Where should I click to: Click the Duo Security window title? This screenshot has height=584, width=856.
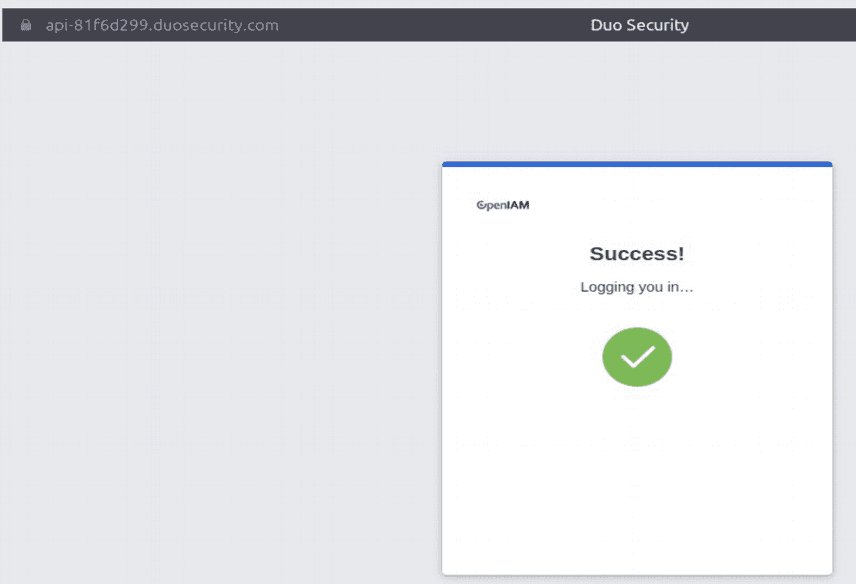point(639,25)
